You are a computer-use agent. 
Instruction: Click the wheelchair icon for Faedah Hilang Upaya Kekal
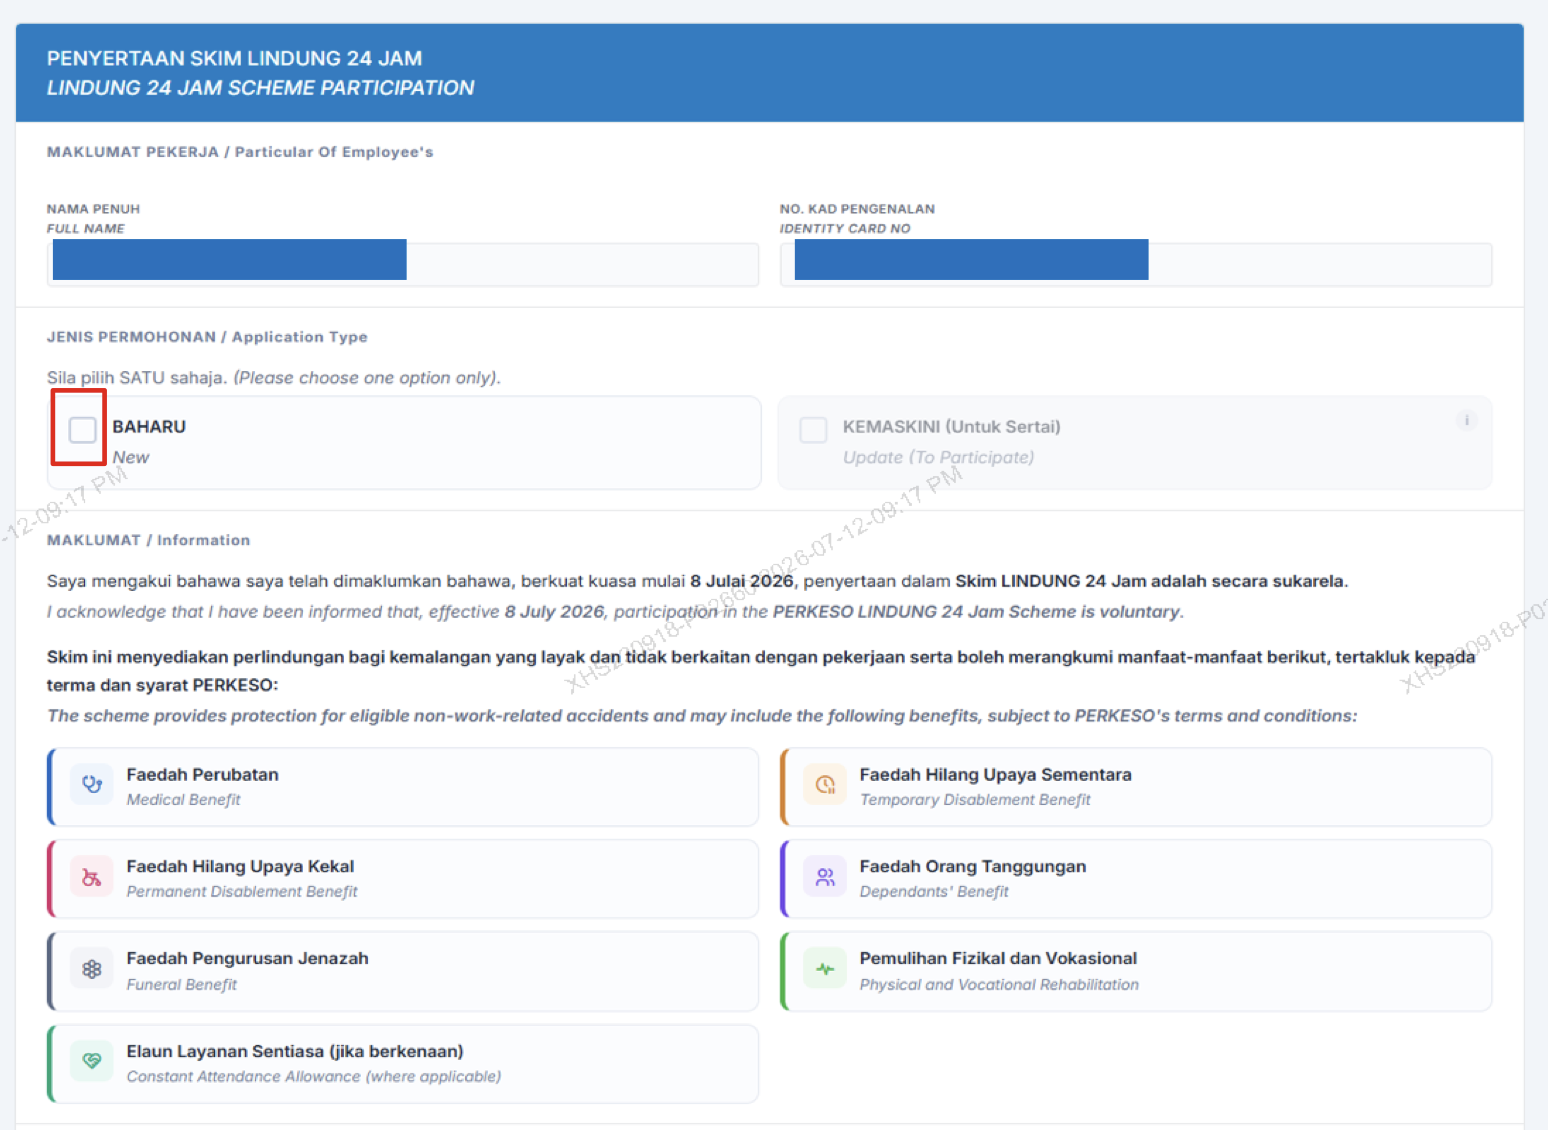pyautogui.click(x=92, y=877)
